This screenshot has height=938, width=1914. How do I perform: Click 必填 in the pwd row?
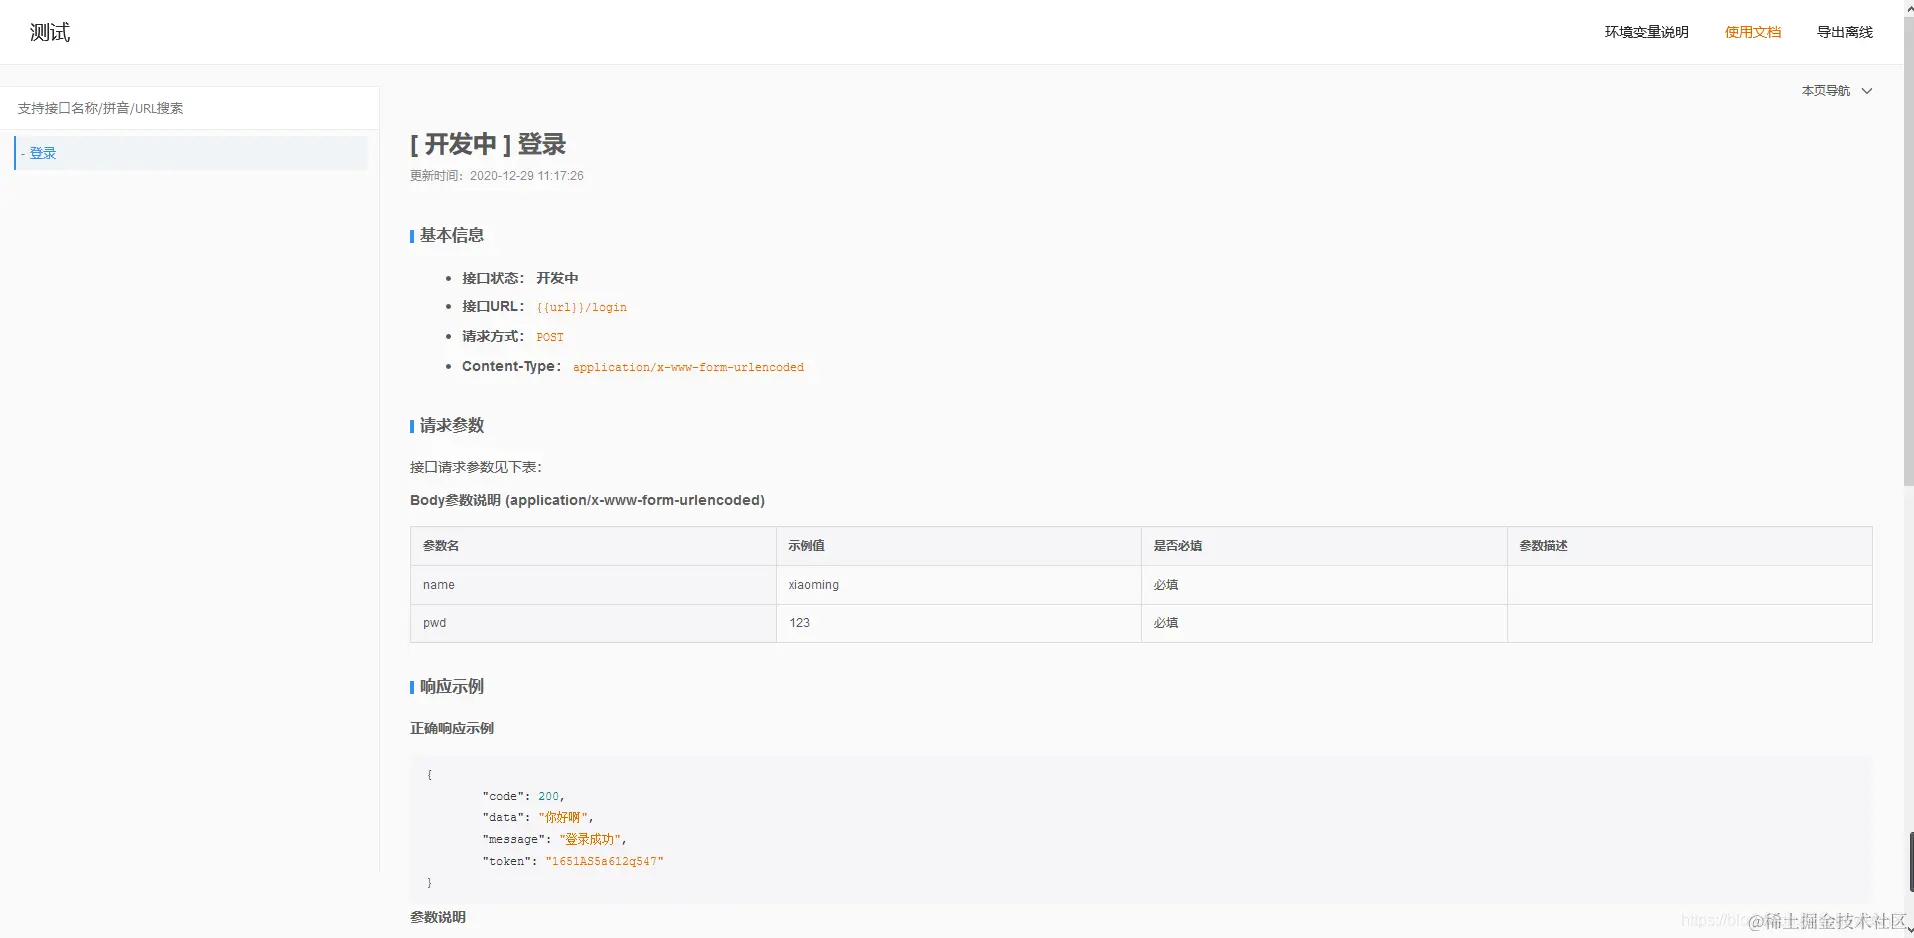tap(1165, 623)
